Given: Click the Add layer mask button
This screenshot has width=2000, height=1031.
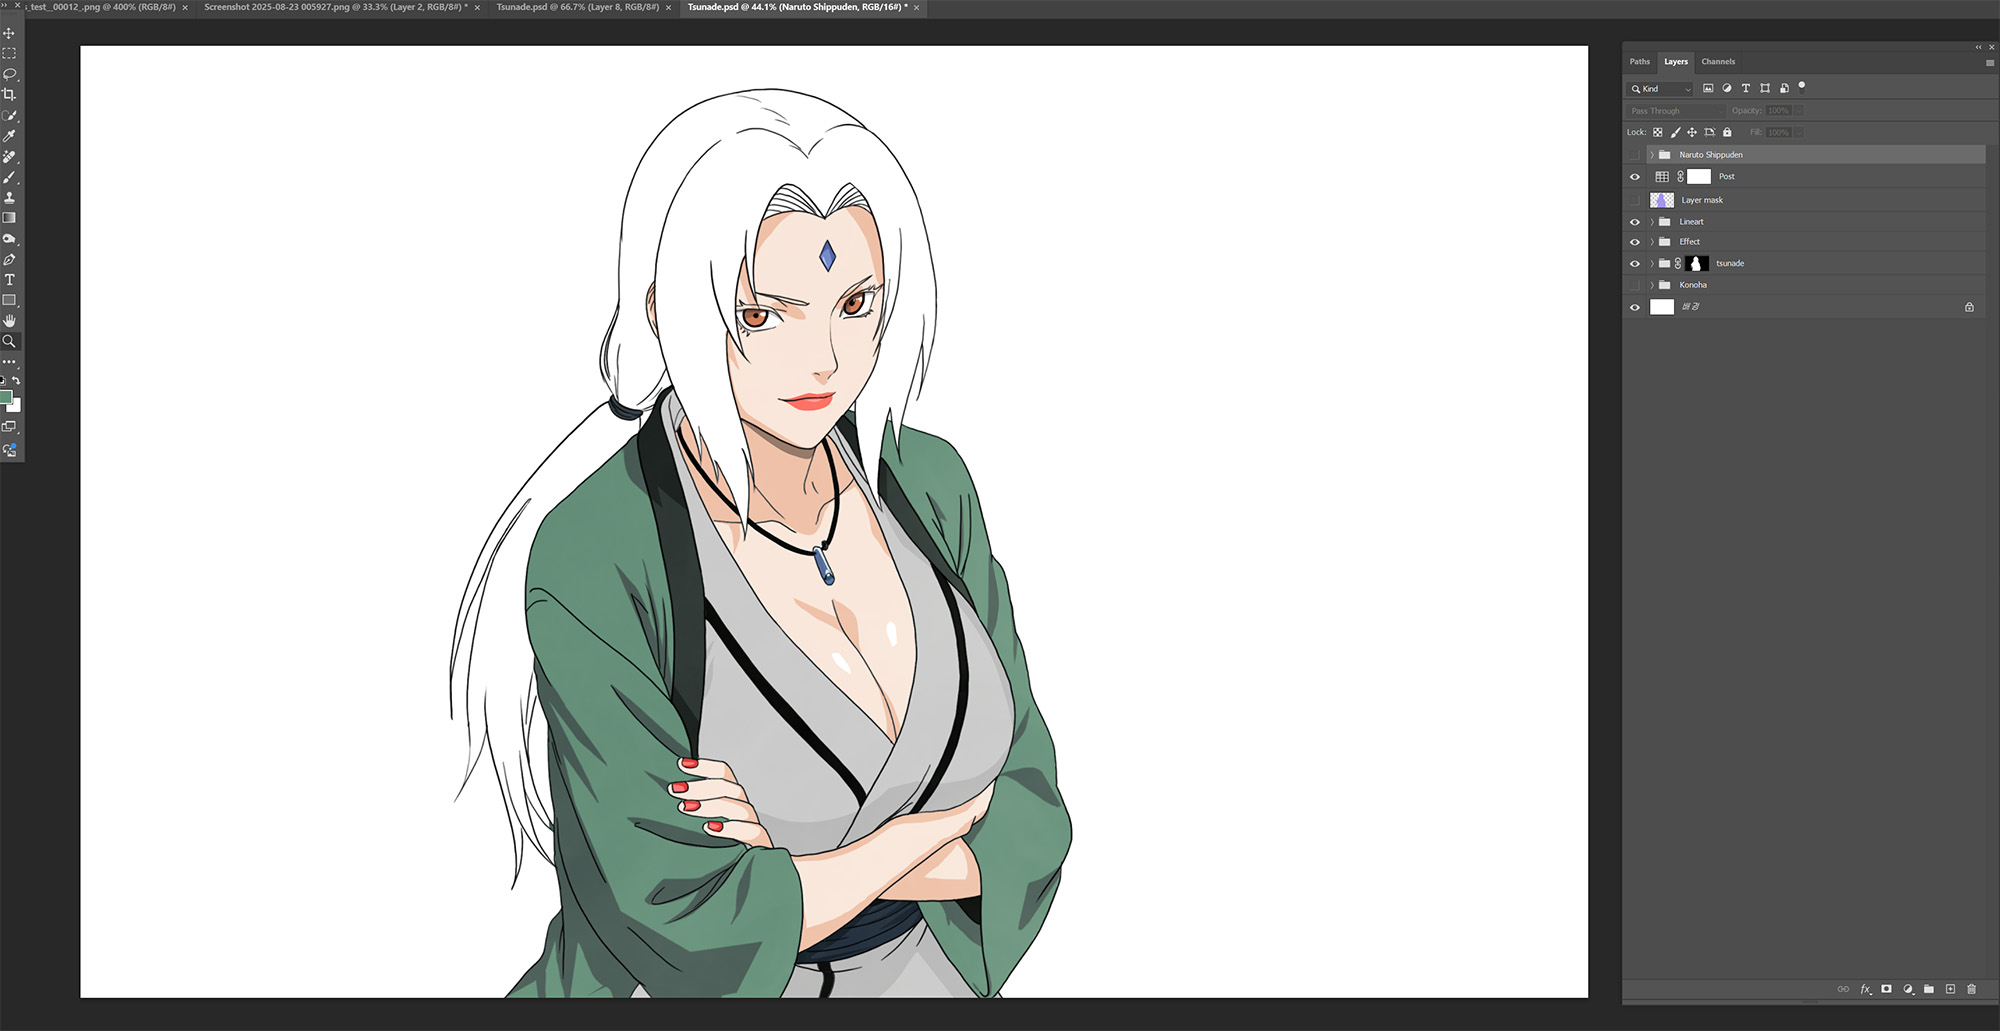Looking at the screenshot, I should click(1887, 989).
